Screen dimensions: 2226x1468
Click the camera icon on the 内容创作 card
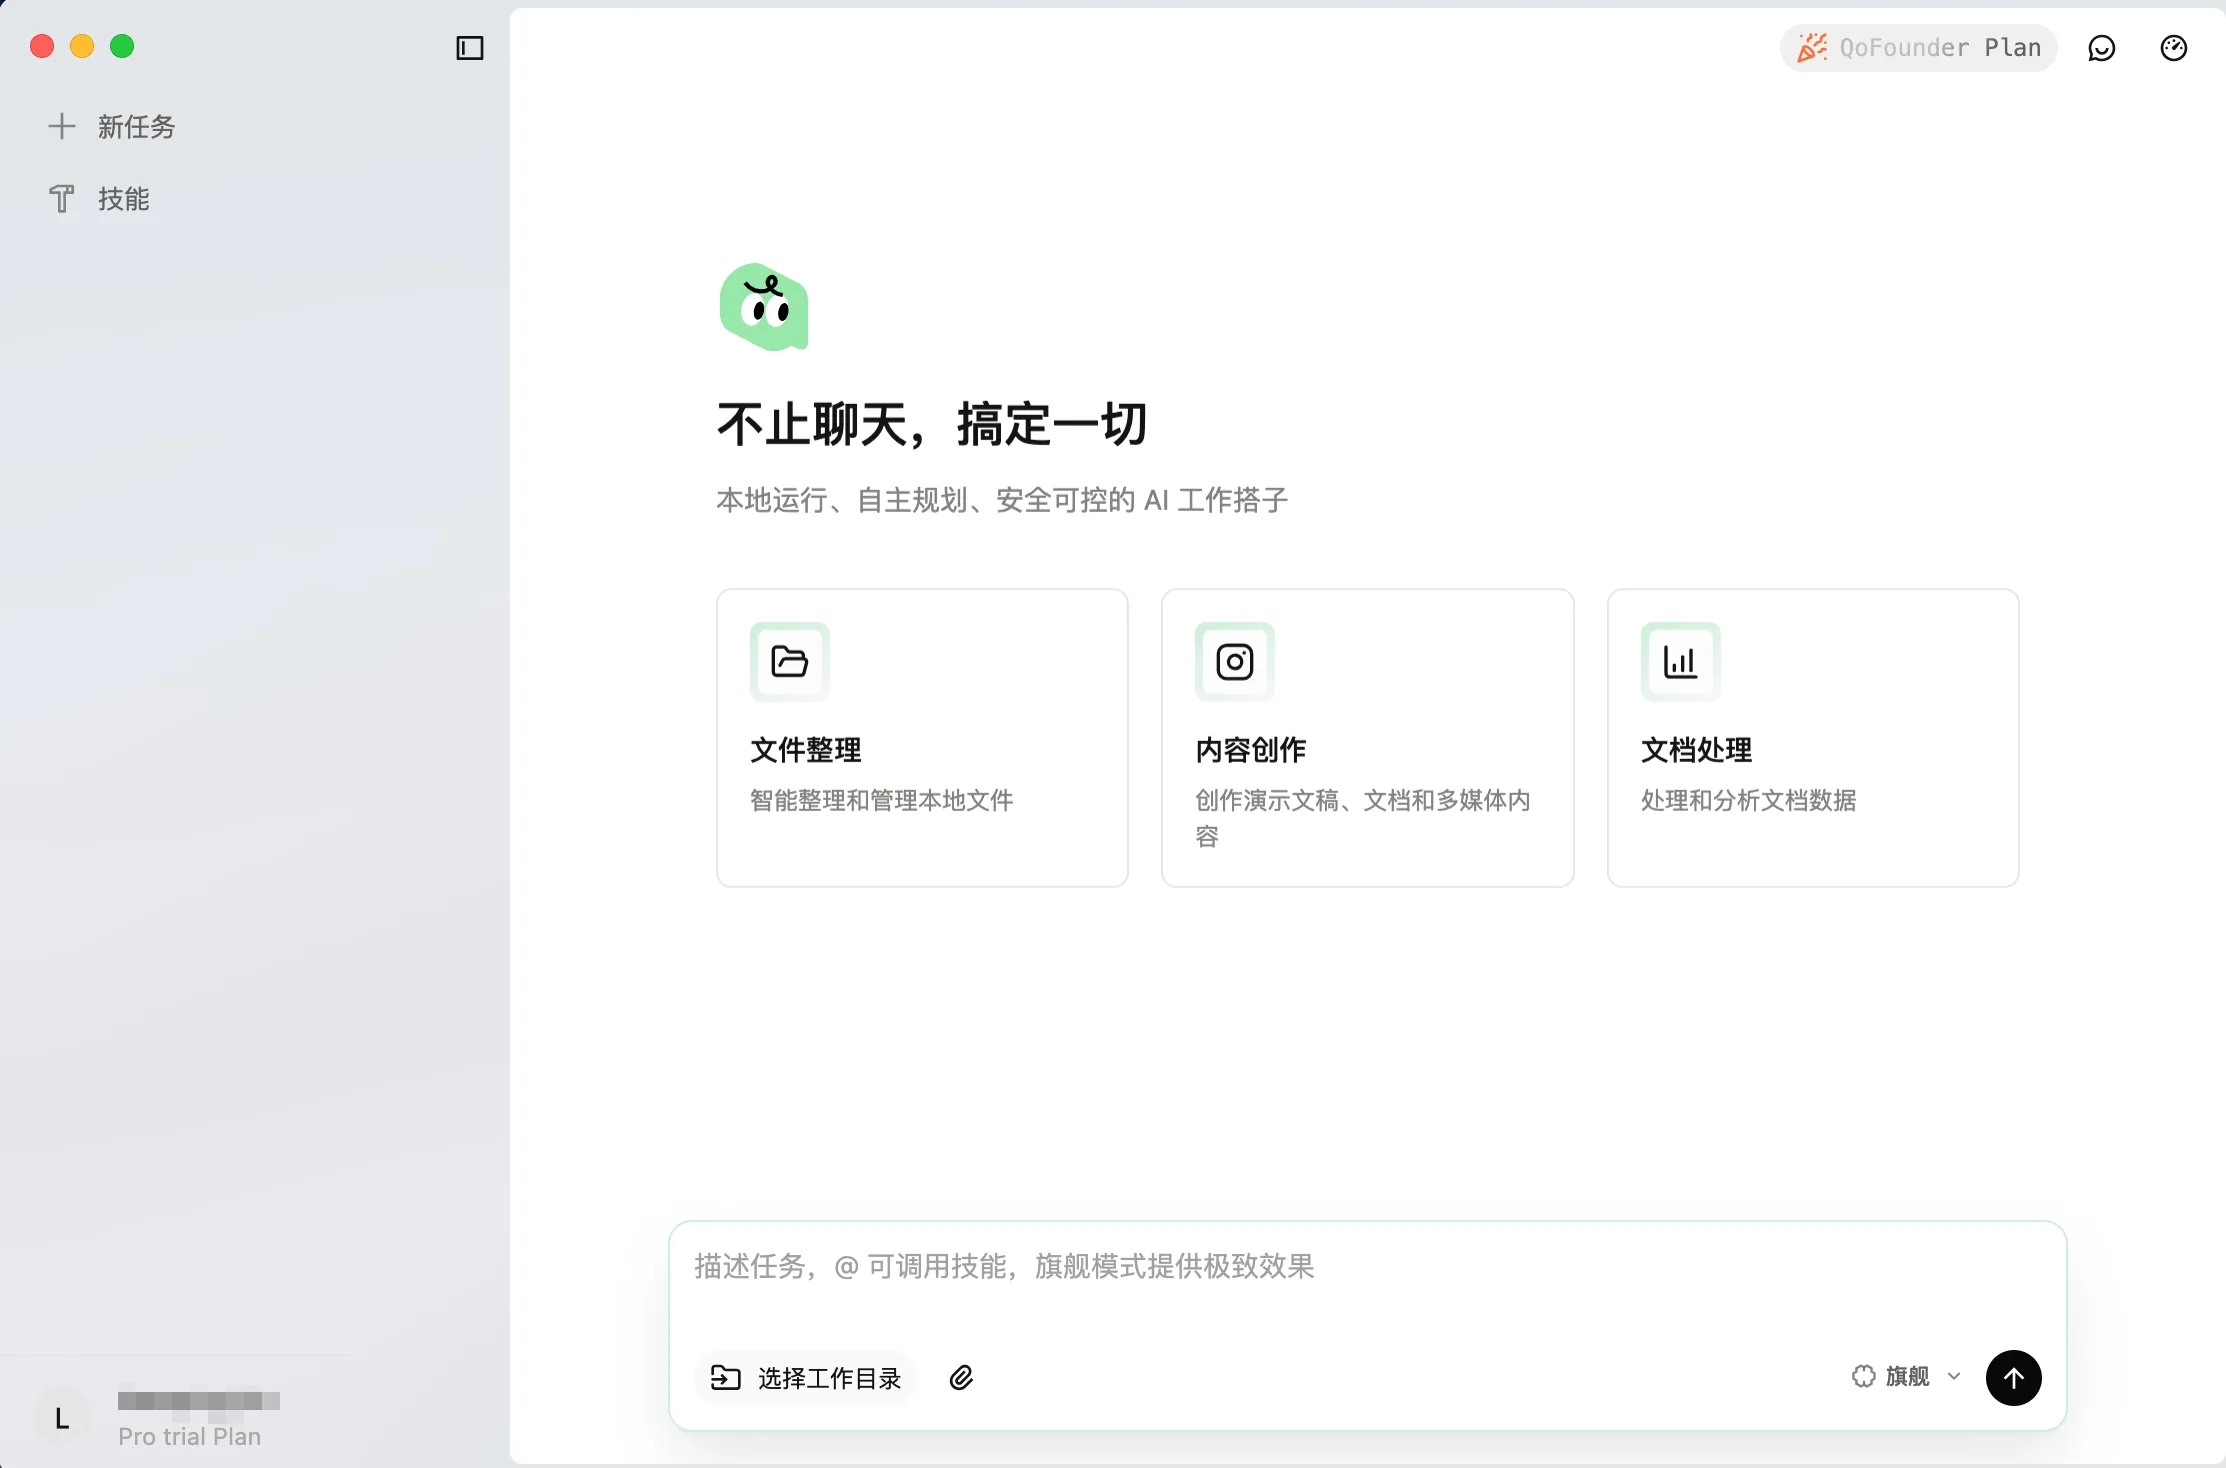(1235, 661)
